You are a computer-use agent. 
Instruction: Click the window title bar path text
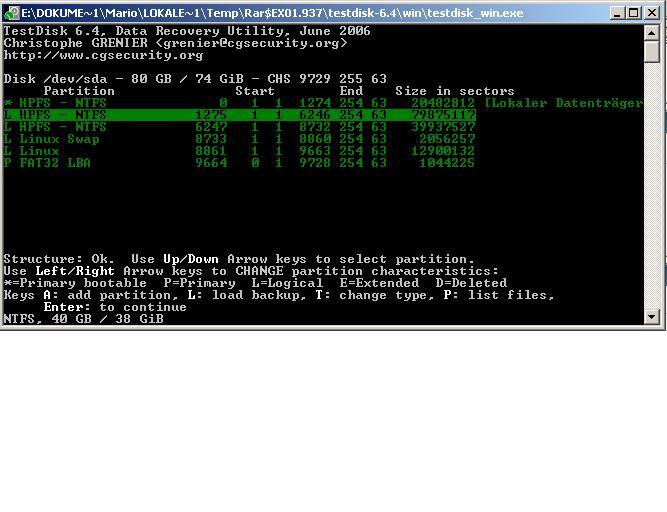[x=272, y=13]
